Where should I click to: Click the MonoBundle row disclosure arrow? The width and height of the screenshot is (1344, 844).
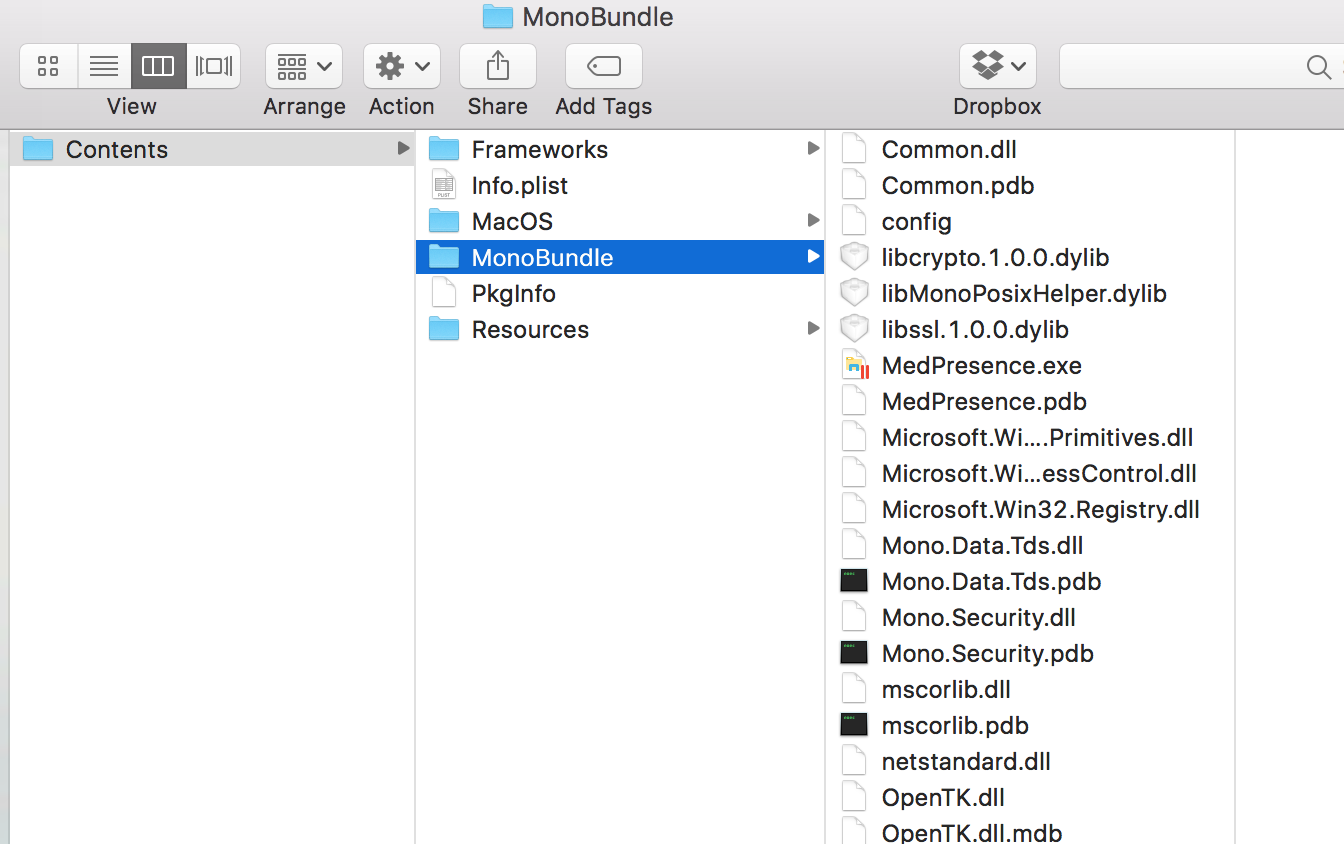click(813, 256)
